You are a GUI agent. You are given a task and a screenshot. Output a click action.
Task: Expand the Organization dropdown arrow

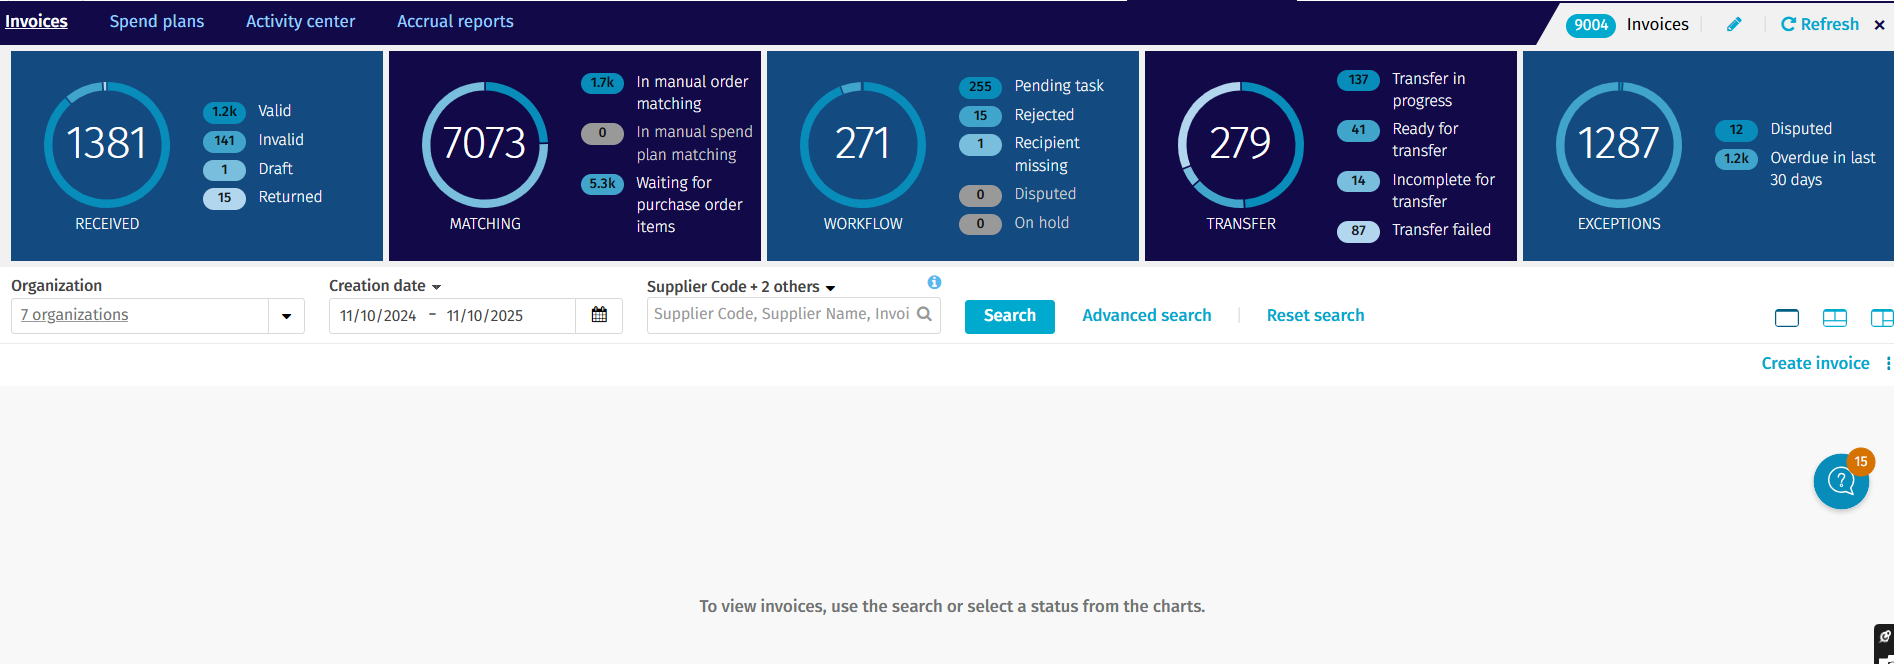(286, 316)
